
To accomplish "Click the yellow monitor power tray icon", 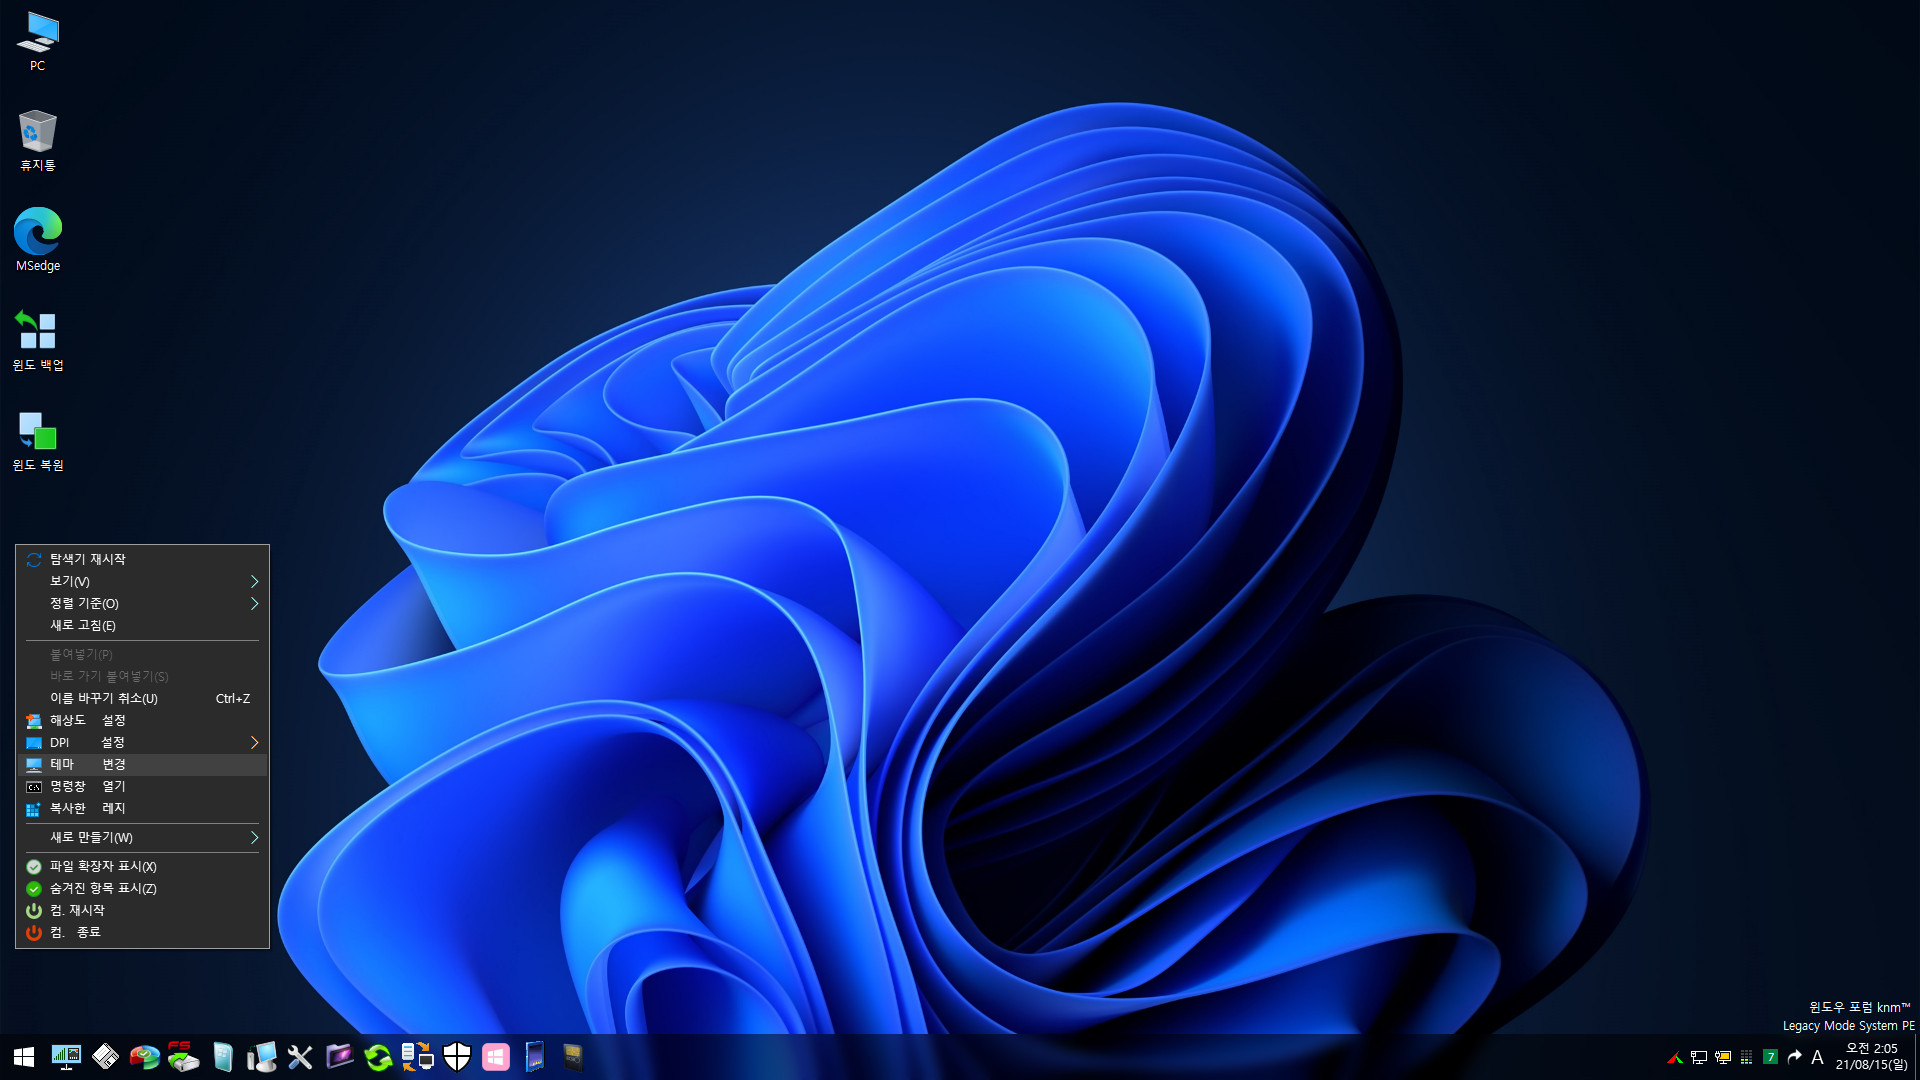I will (1723, 1057).
